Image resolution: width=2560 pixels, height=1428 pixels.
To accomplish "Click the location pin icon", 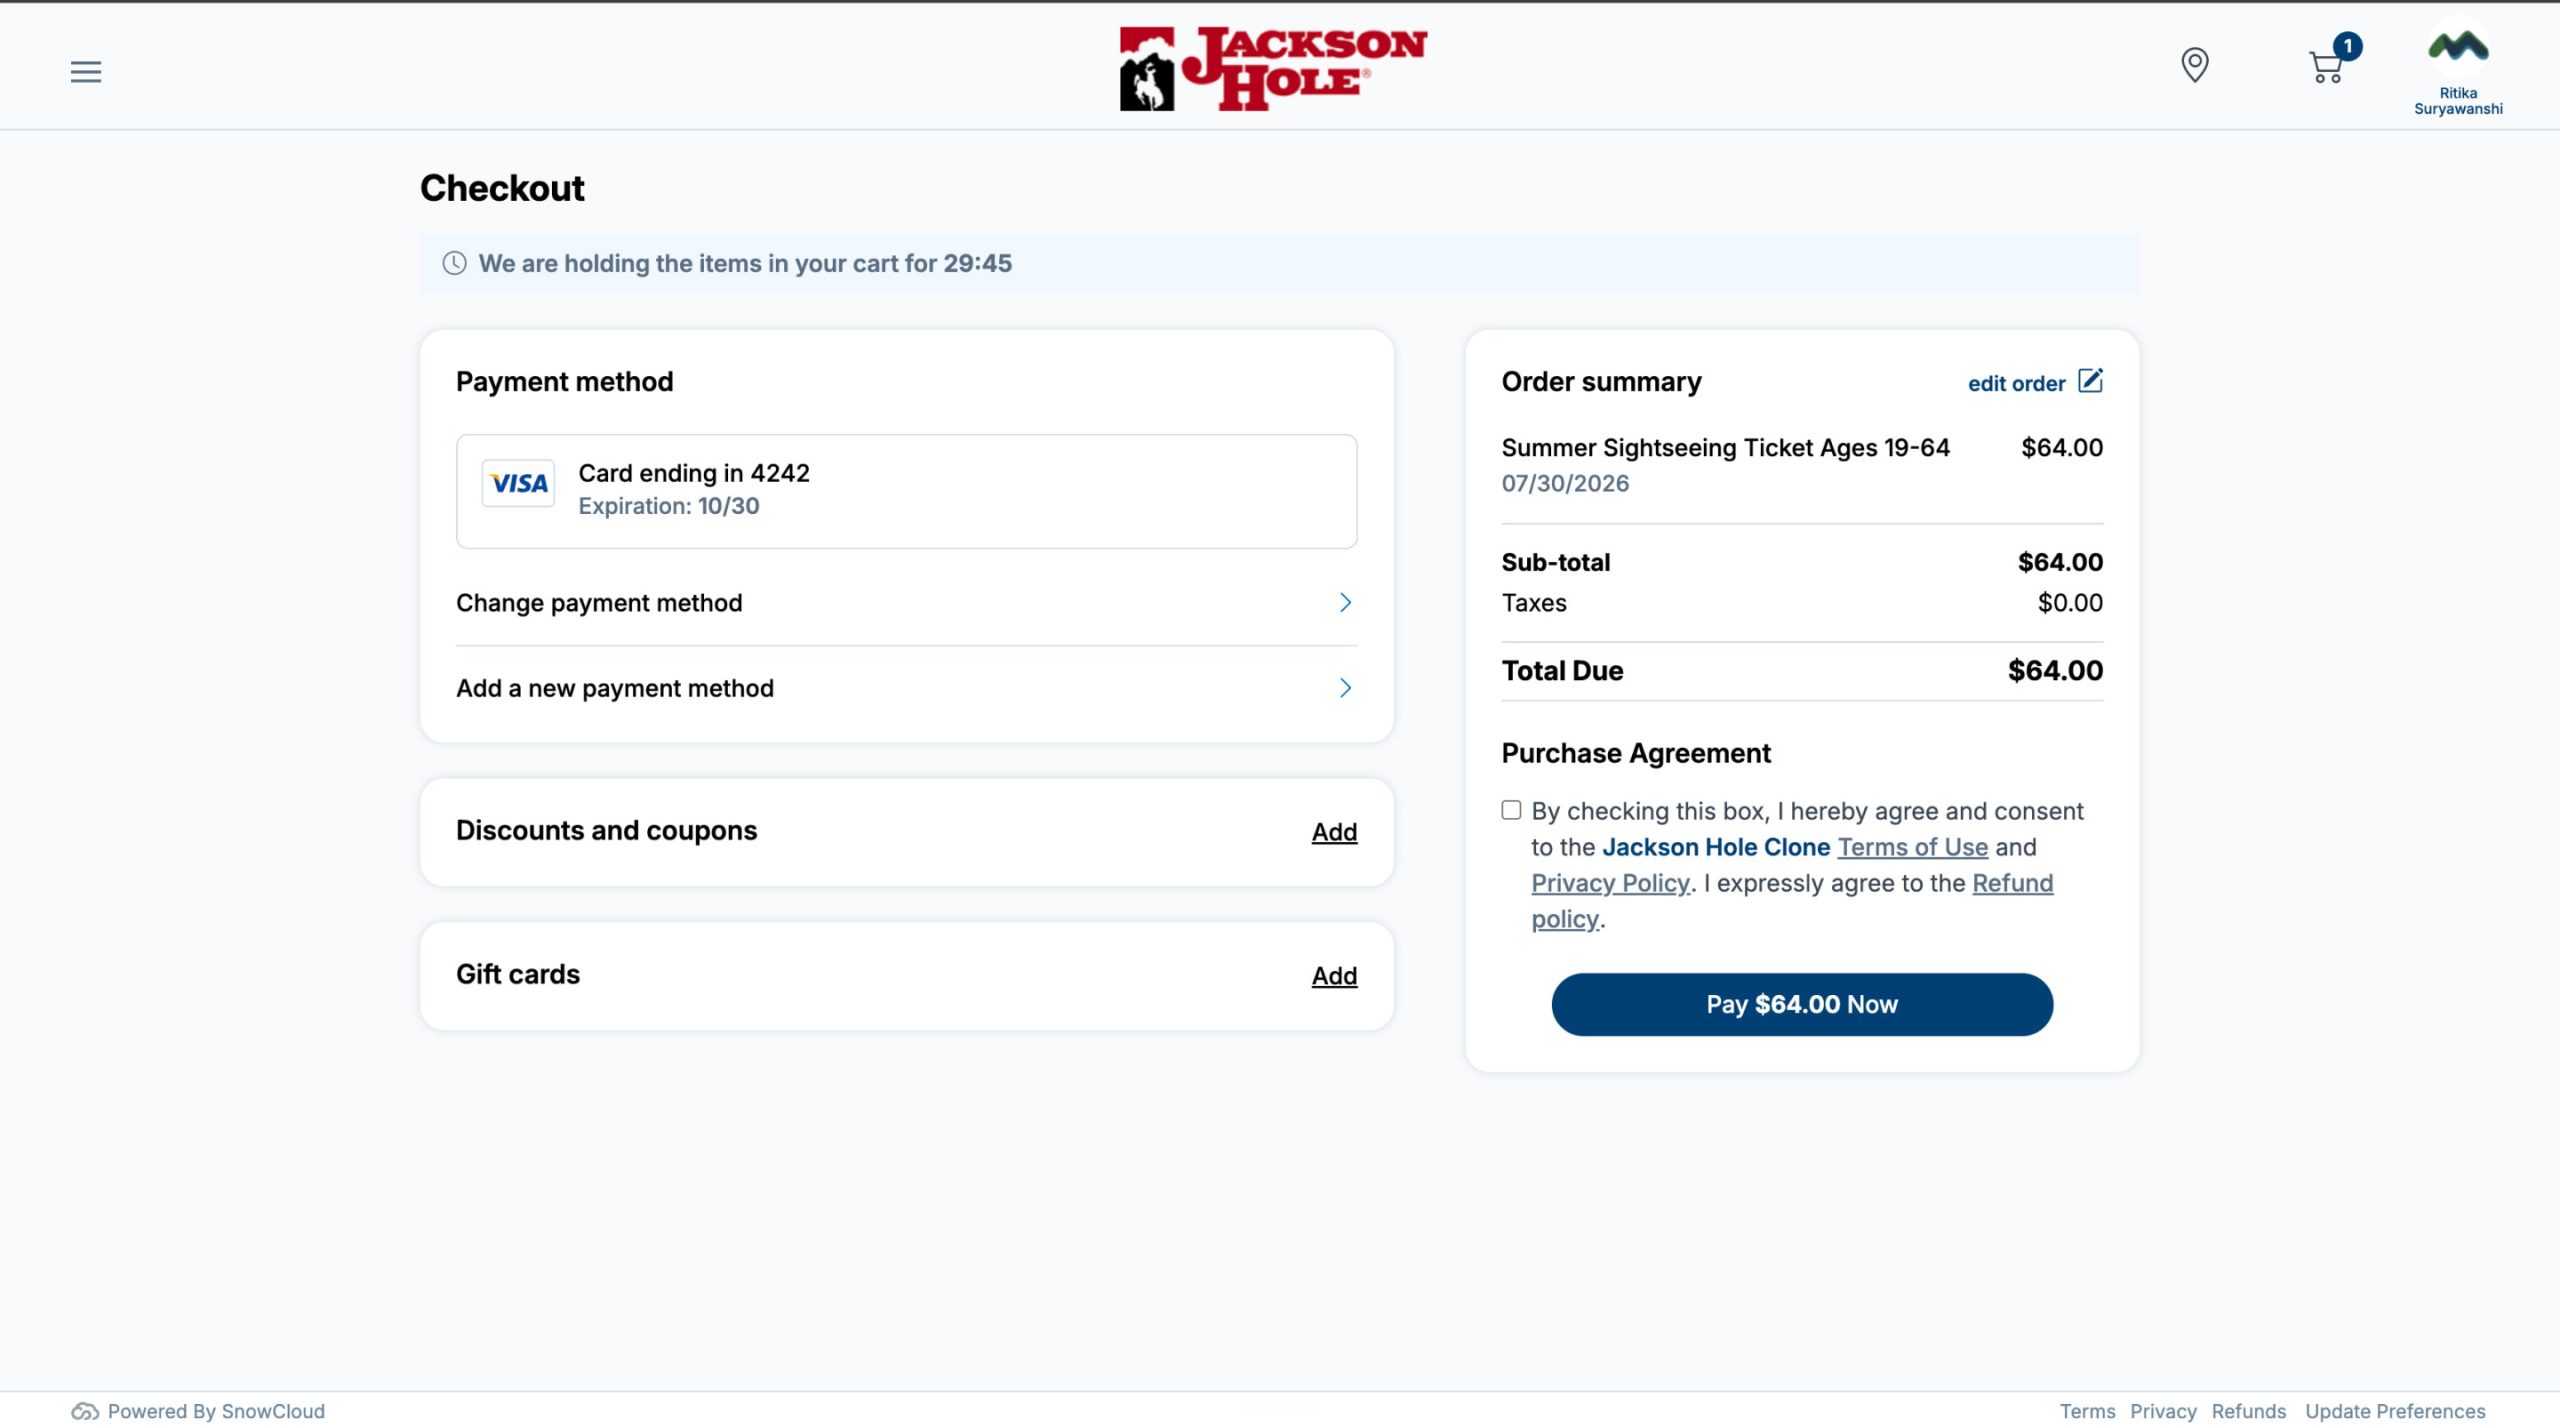I will click(x=2194, y=65).
